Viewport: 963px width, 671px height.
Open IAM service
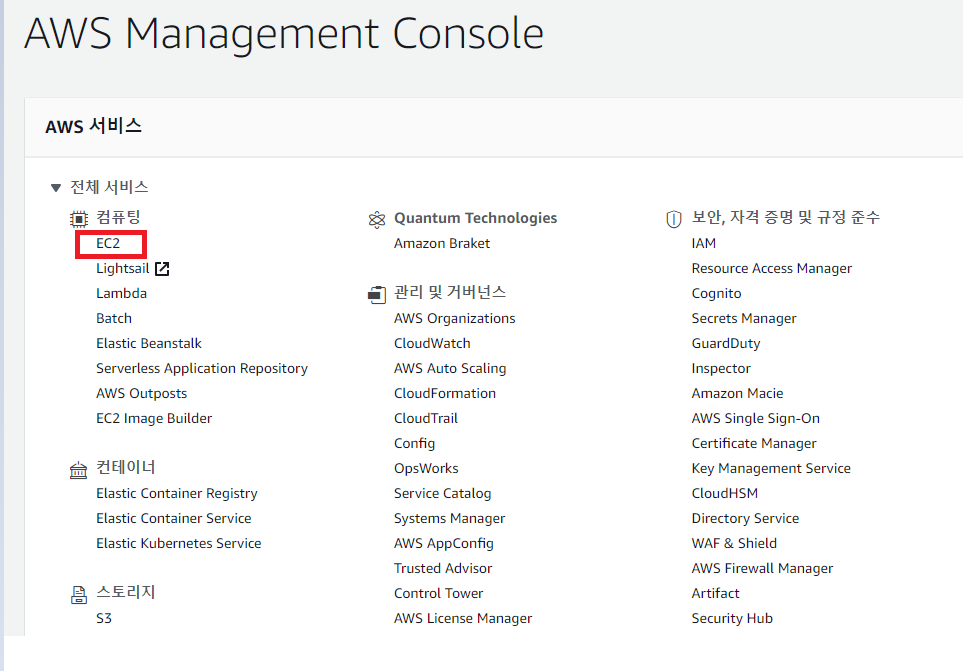point(704,244)
